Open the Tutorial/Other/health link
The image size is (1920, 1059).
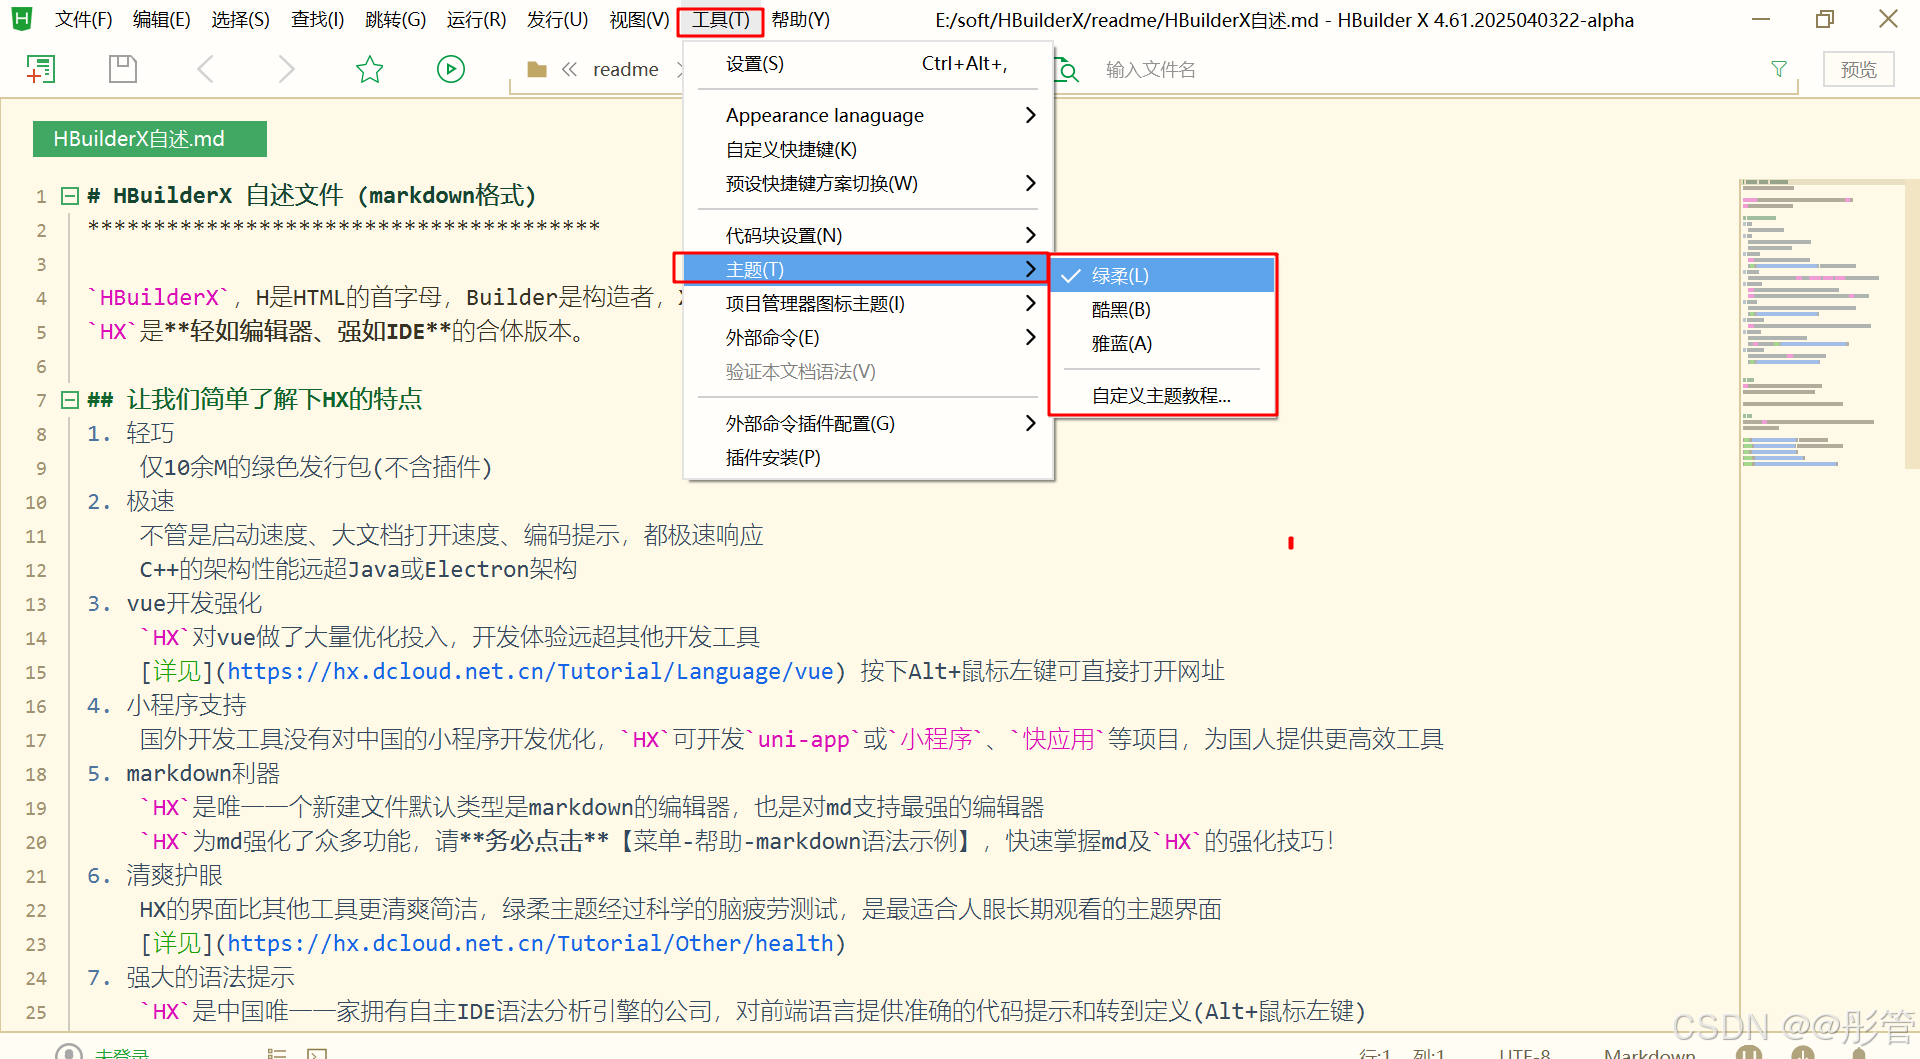pos(531,943)
